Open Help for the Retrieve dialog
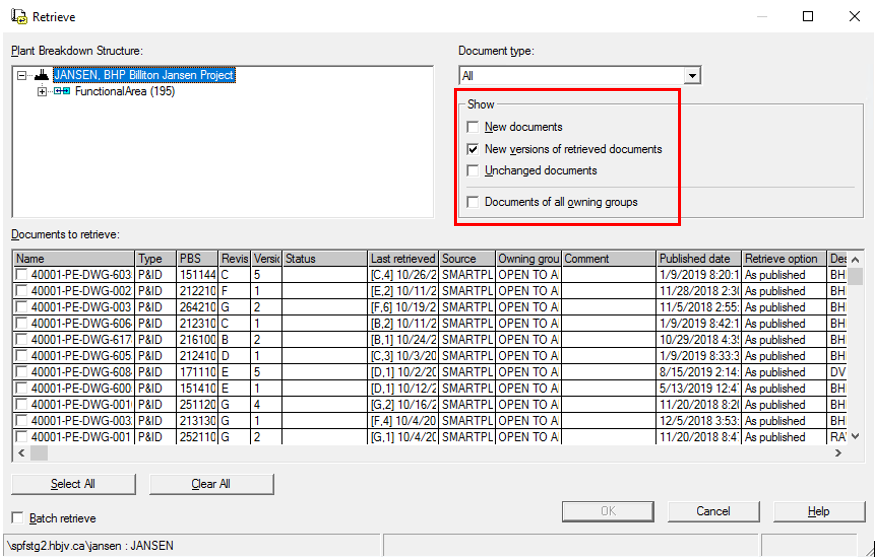The height and width of the screenshot is (557, 878). (818, 511)
